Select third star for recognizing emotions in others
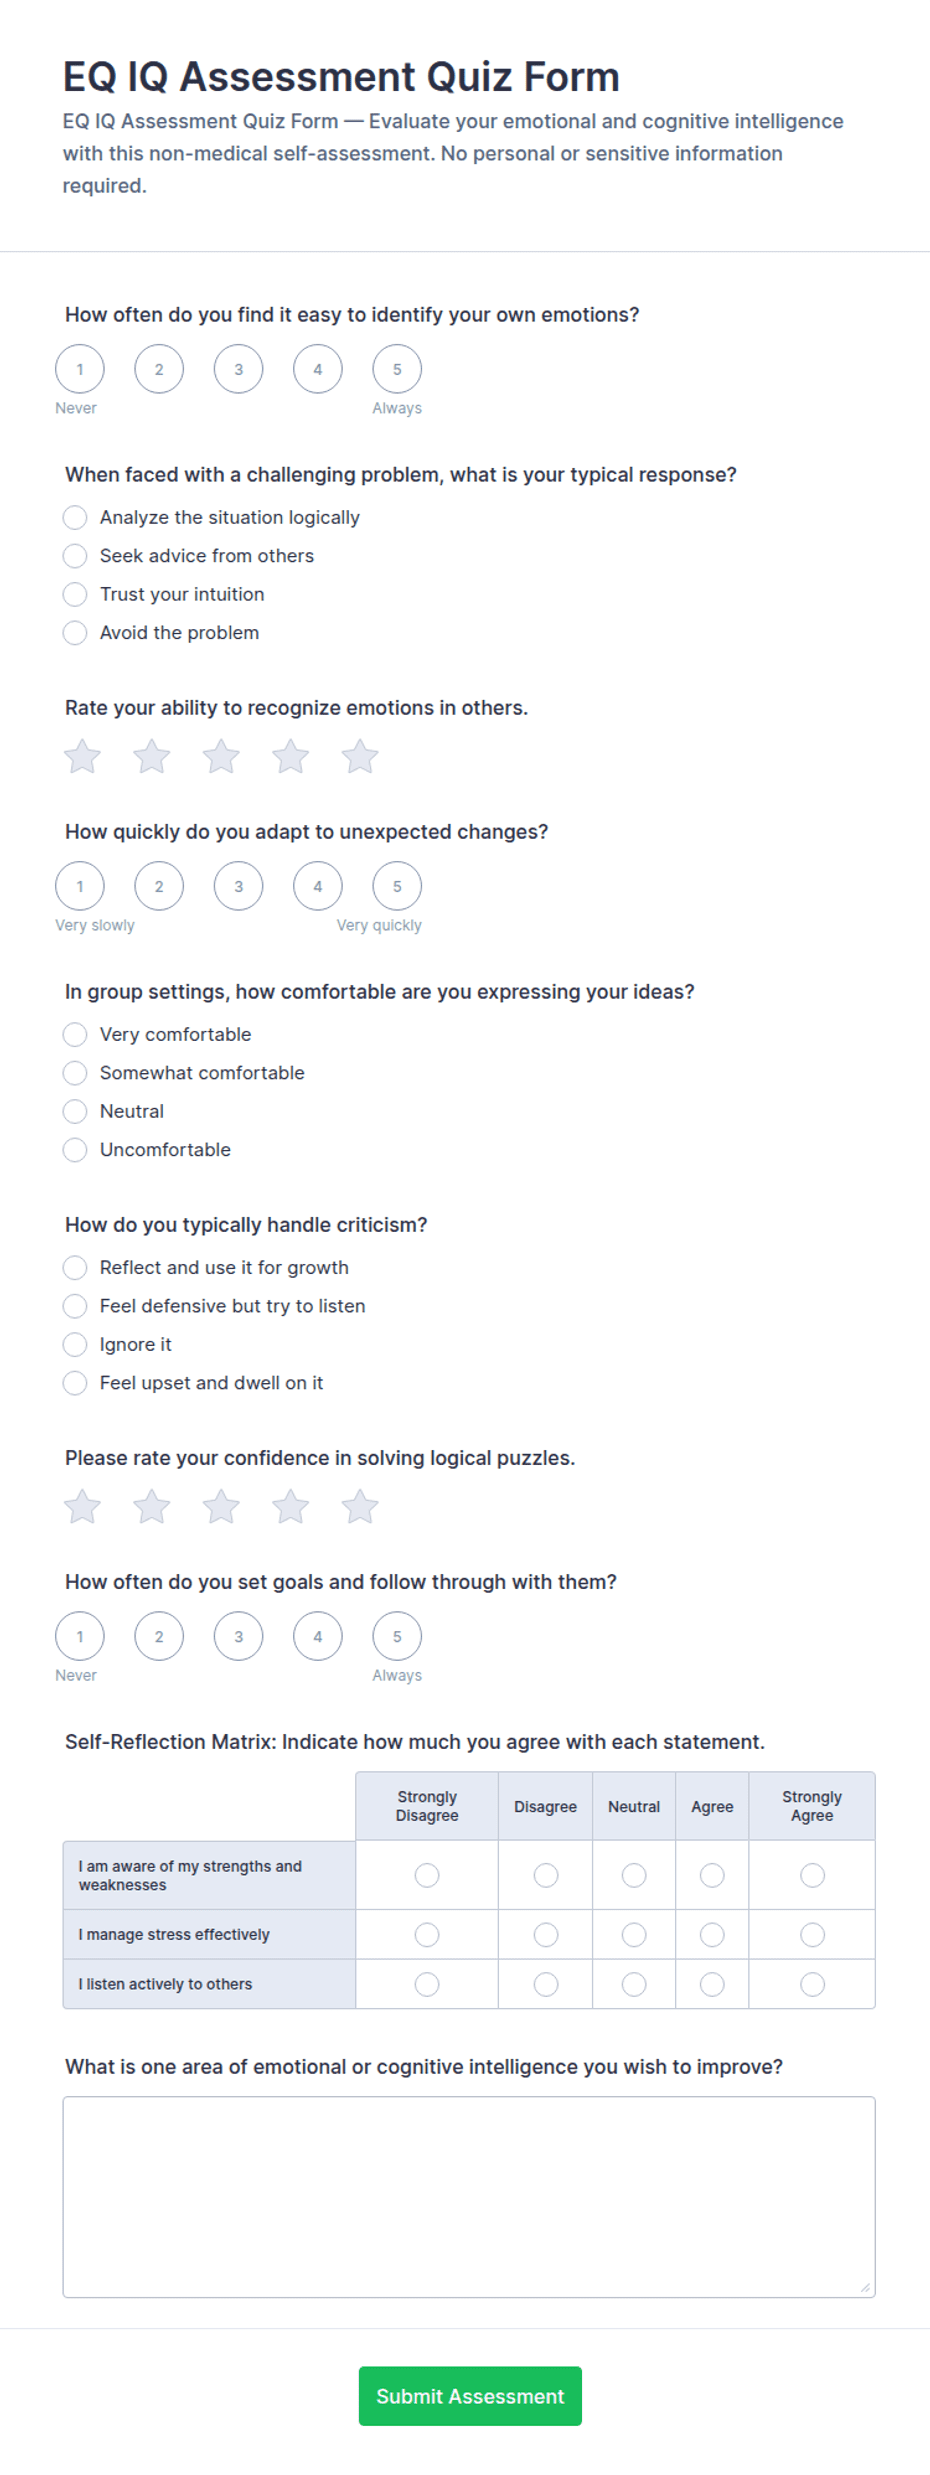 pyautogui.click(x=221, y=757)
